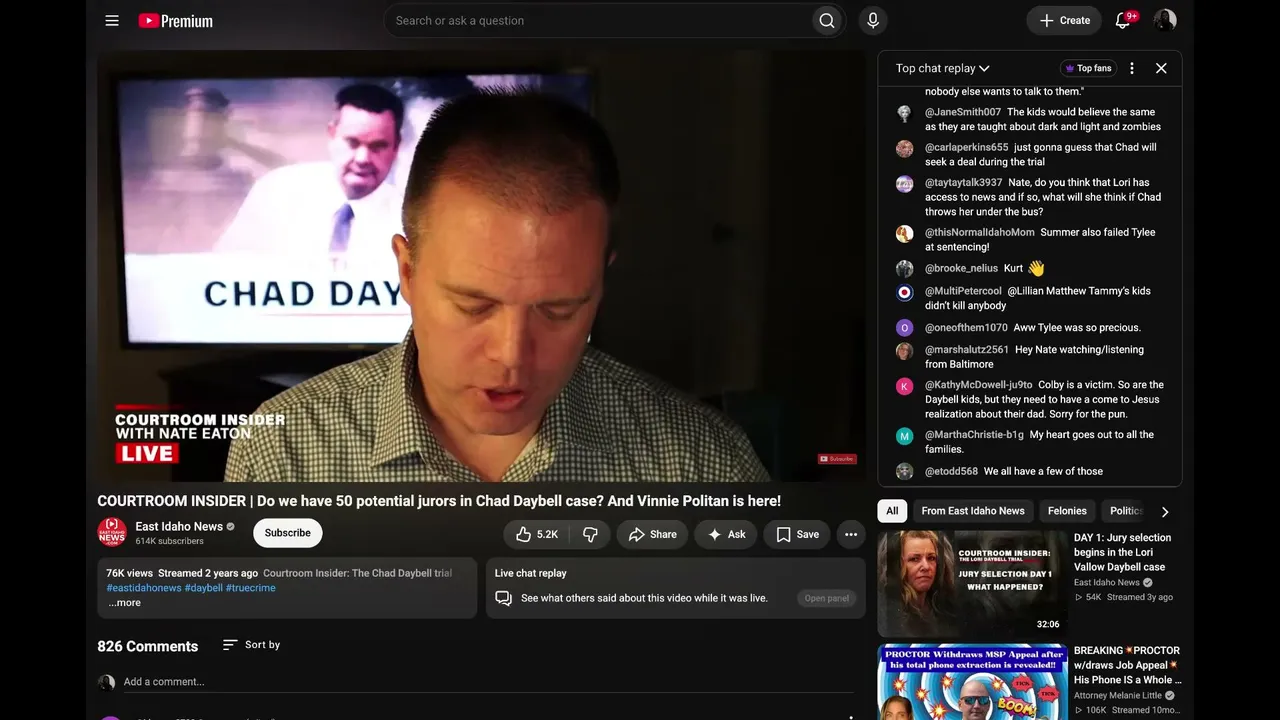Image resolution: width=1280 pixels, height=720 pixels.
Task: Open the hamburger guide menu
Action: tap(112, 21)
